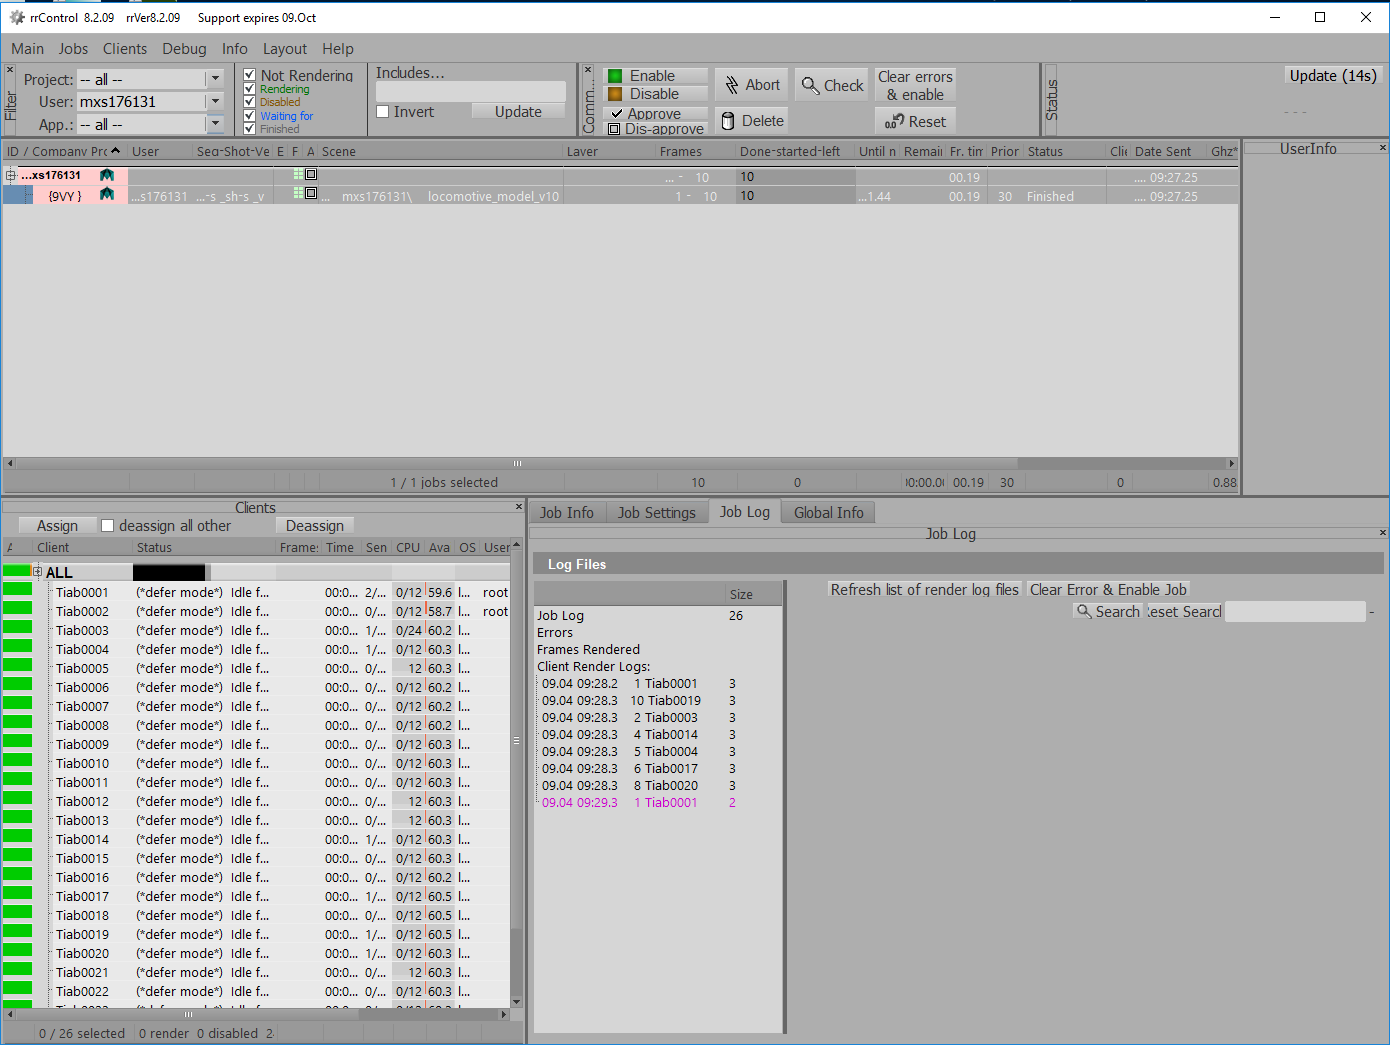Click the Check magnifier icon
The height and width of the screenshot is (1045, 1390).
tap(811, 85)
